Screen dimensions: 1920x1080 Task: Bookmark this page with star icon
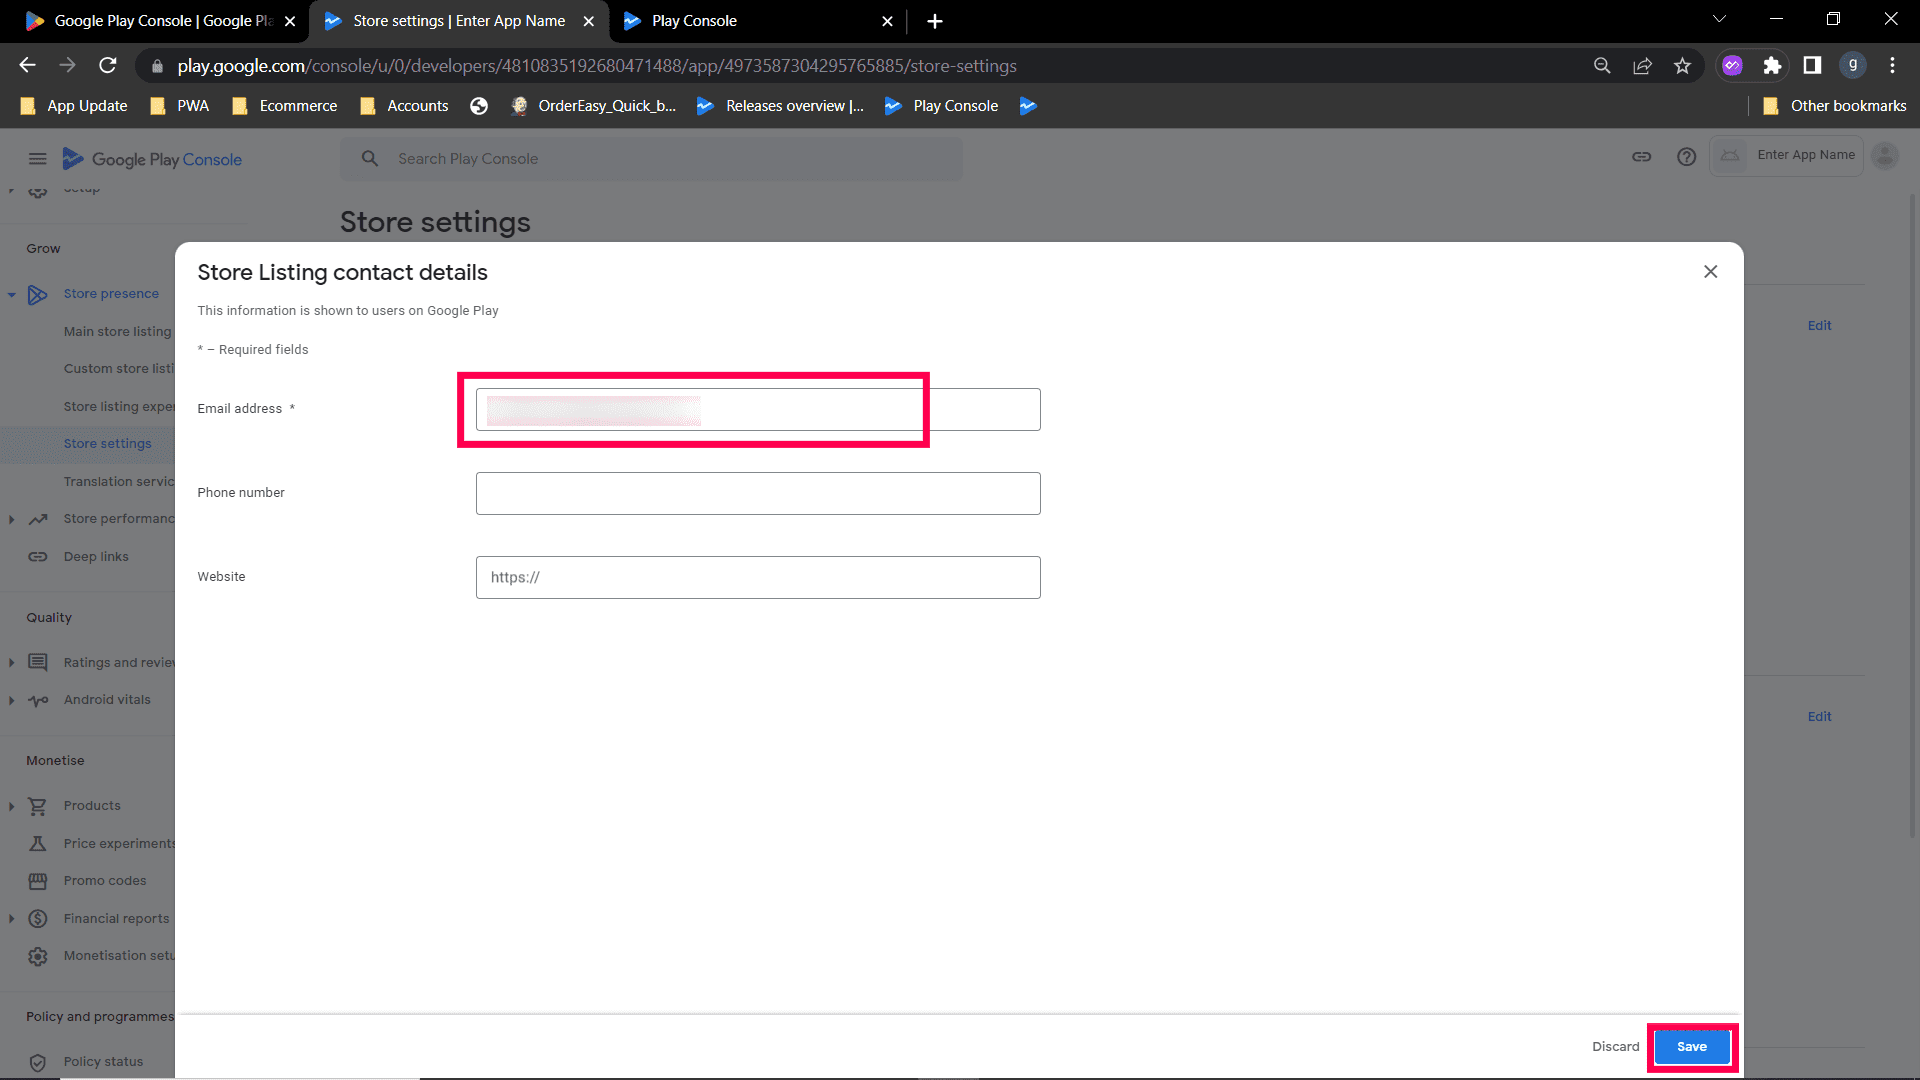(x=1682, y=66)
